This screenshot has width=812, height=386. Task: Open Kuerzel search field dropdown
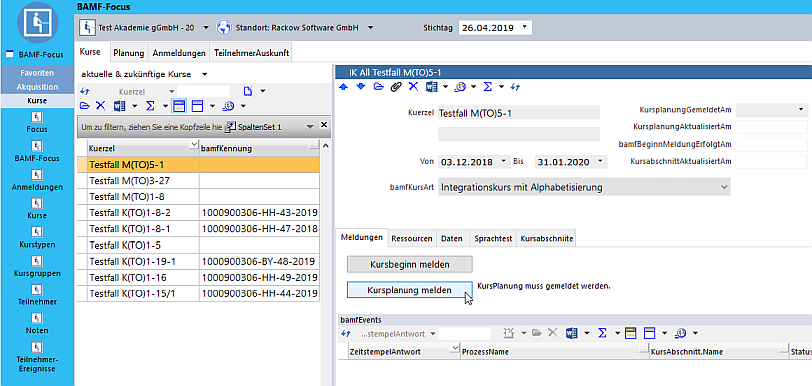(172, 92)
